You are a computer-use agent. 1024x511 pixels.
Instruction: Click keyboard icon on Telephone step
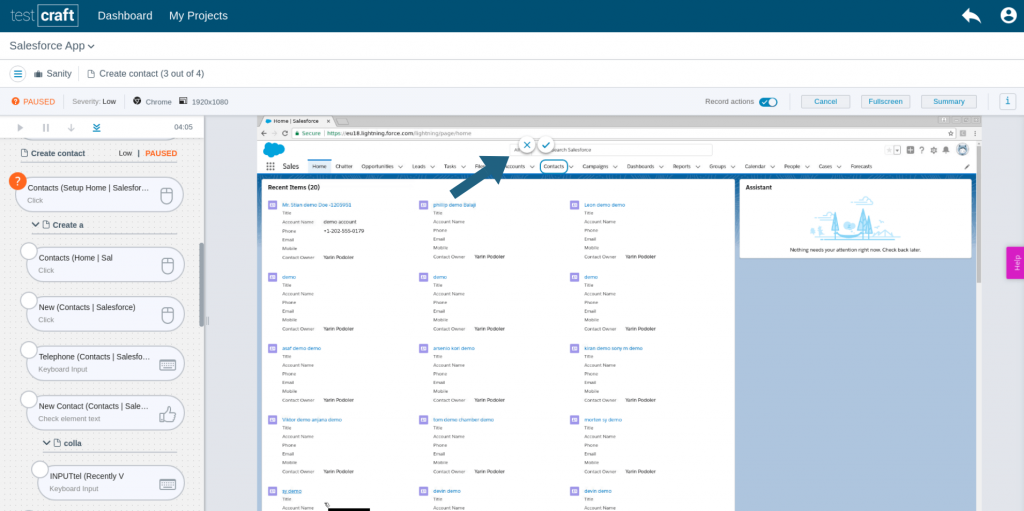(168, 365)
